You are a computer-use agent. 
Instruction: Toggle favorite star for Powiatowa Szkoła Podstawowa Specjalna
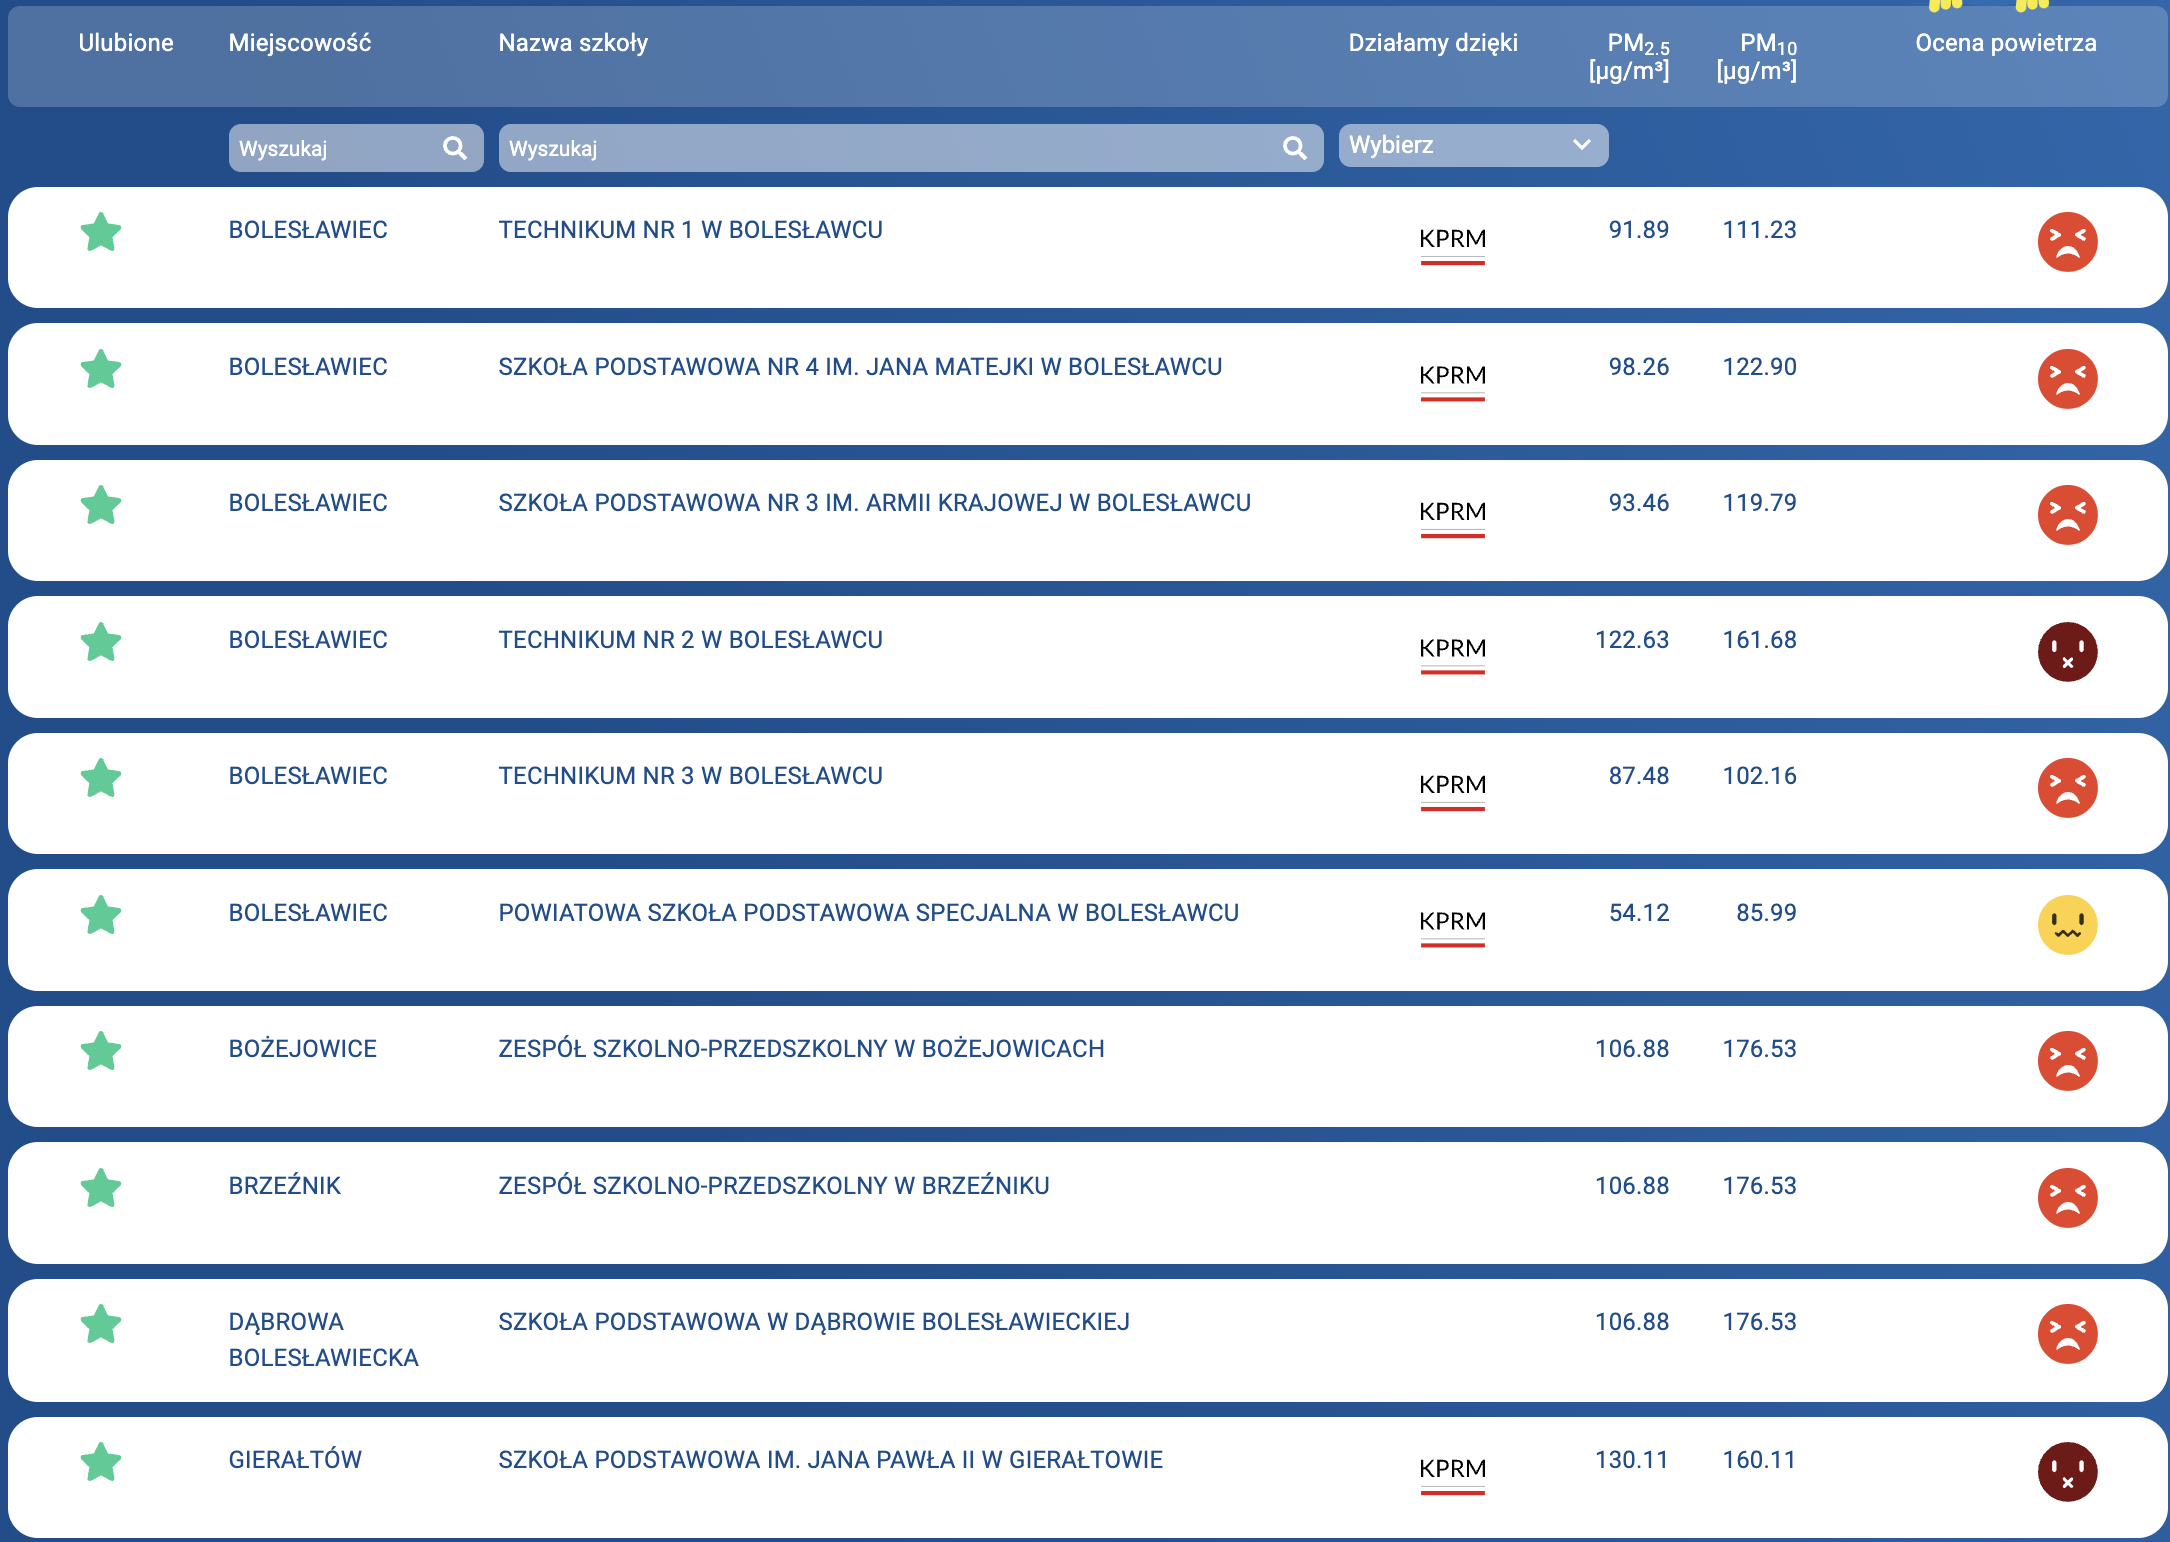coord(101,915)
